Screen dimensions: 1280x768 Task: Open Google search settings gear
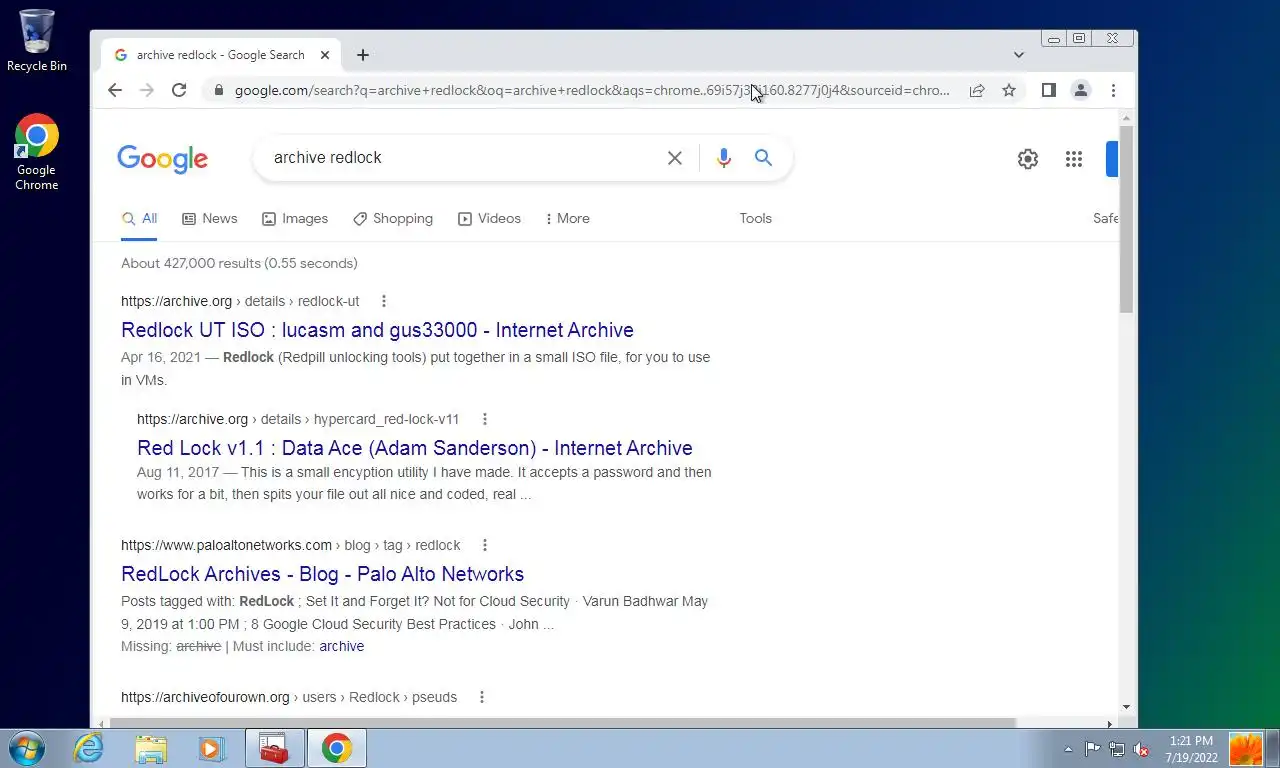coord(1028,159)
